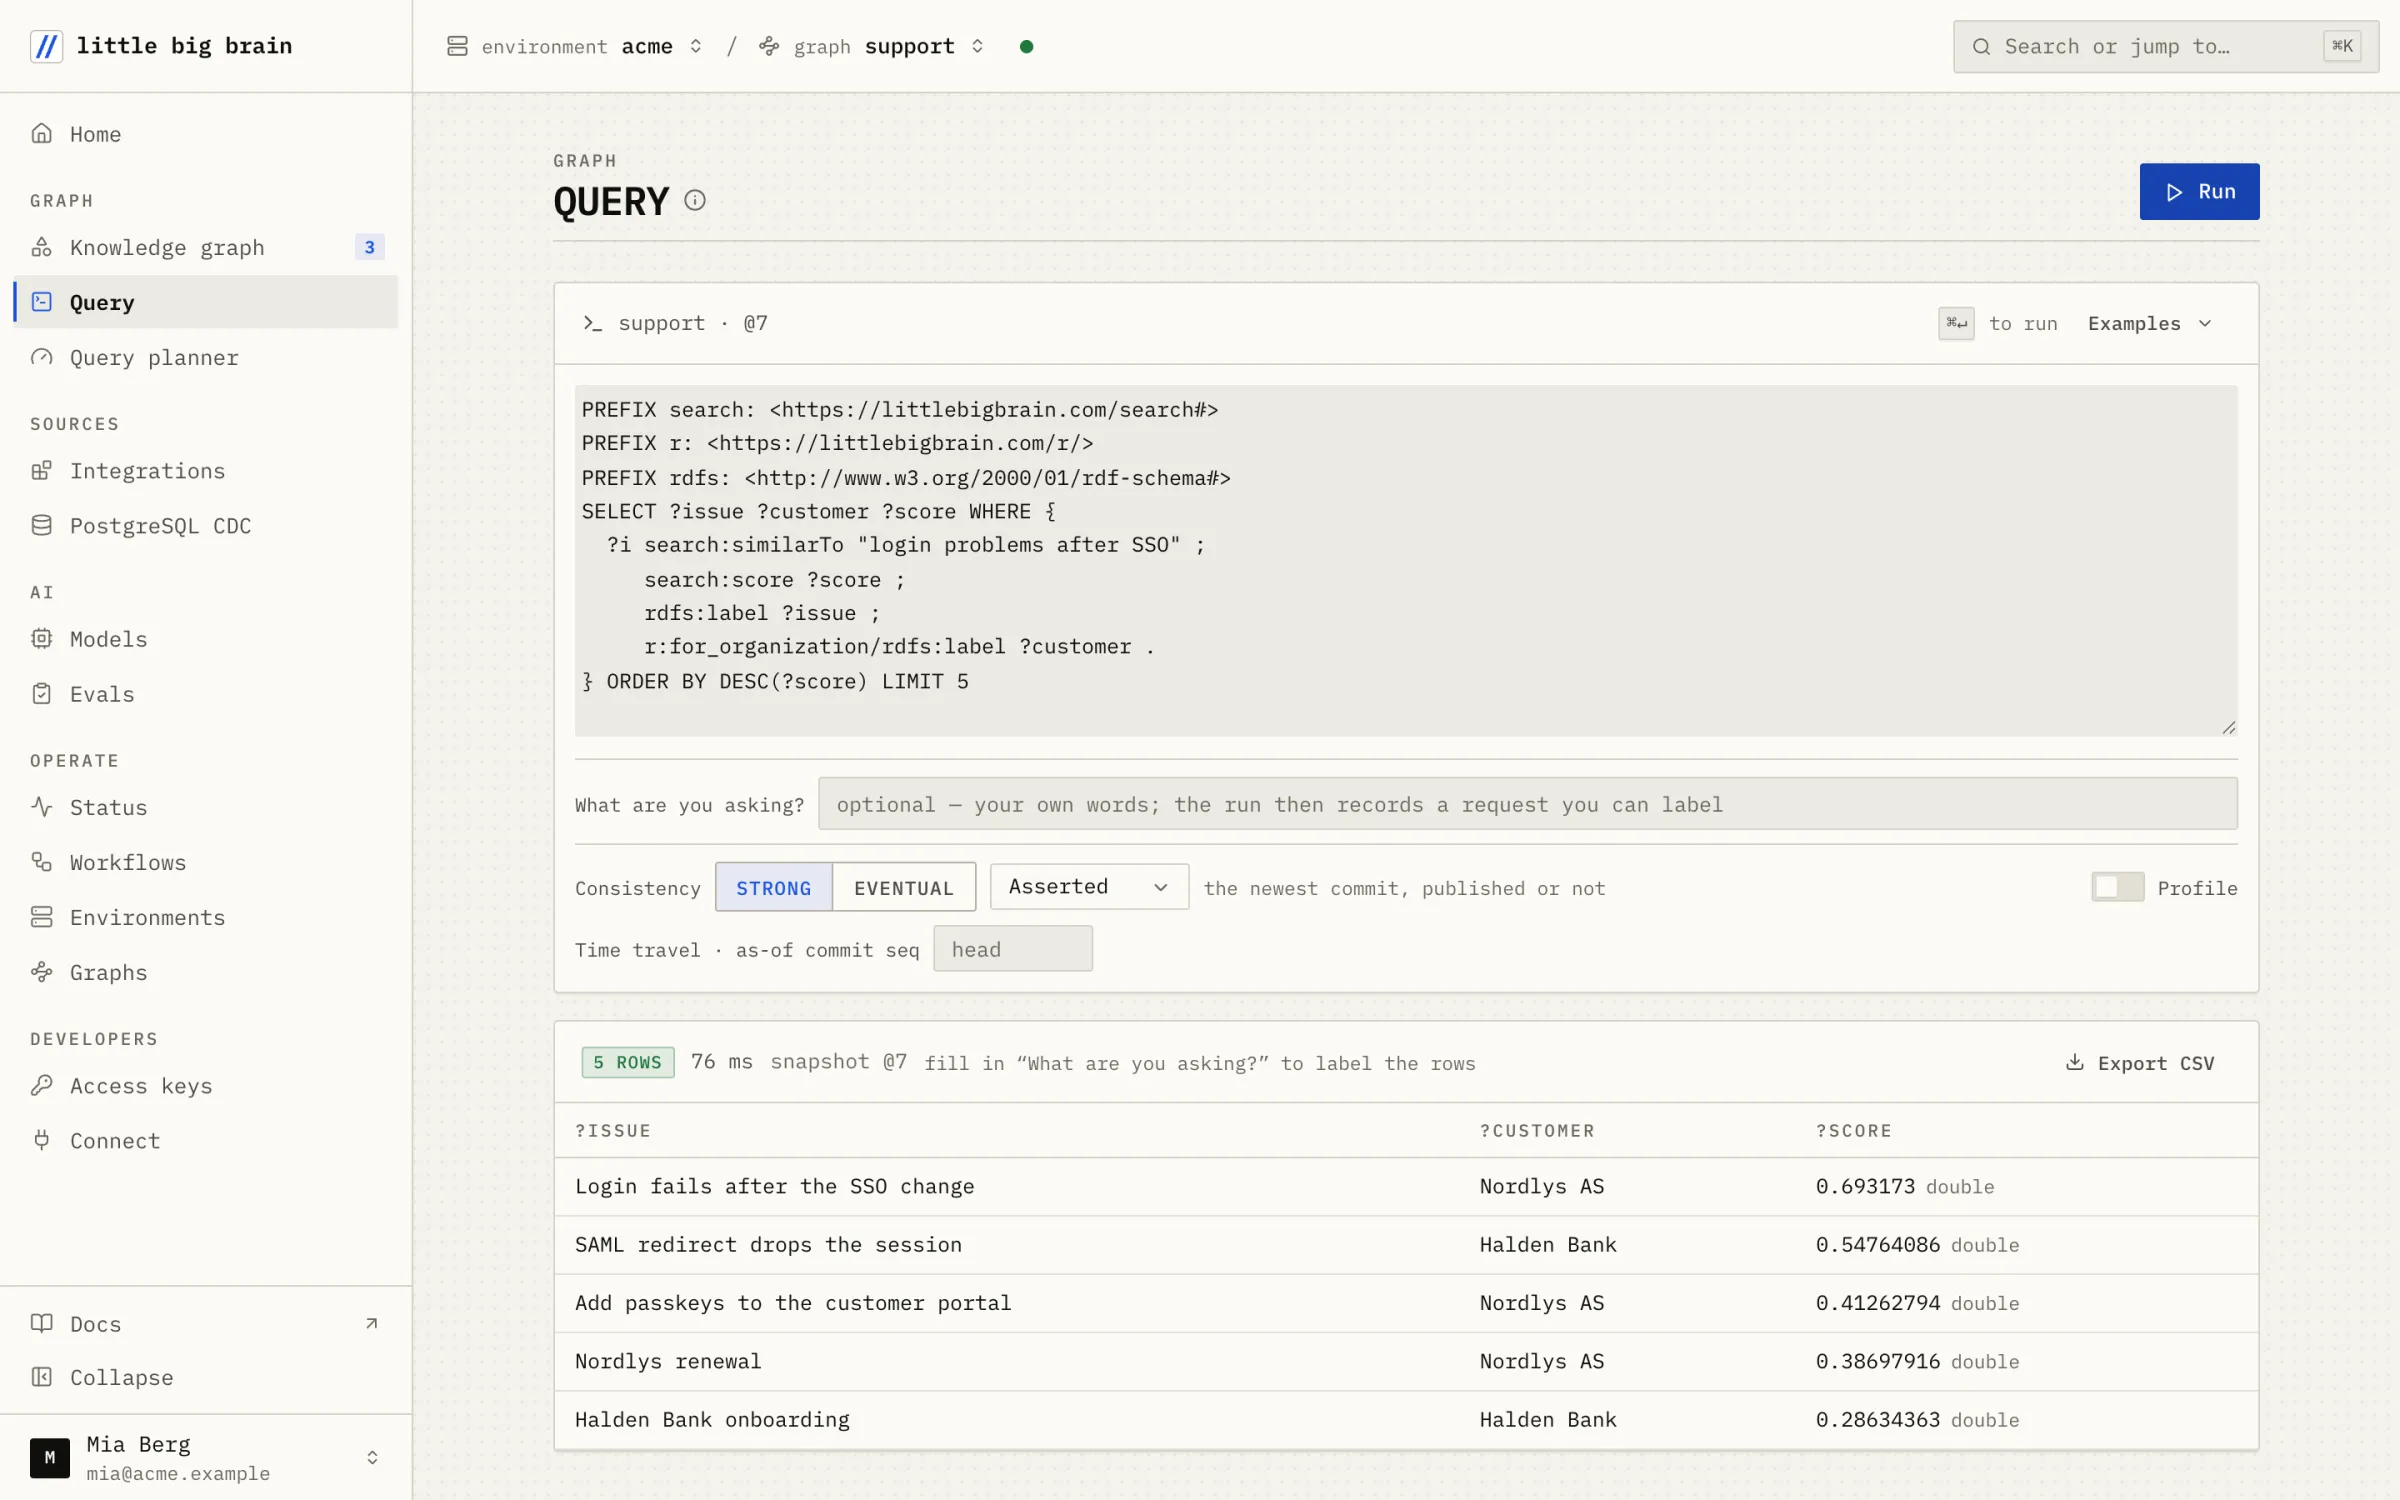Image resolution: width=2400 pixels, height=1500 pixels.
Task: Click the Models chip icon
Action: tap(41, 638)
